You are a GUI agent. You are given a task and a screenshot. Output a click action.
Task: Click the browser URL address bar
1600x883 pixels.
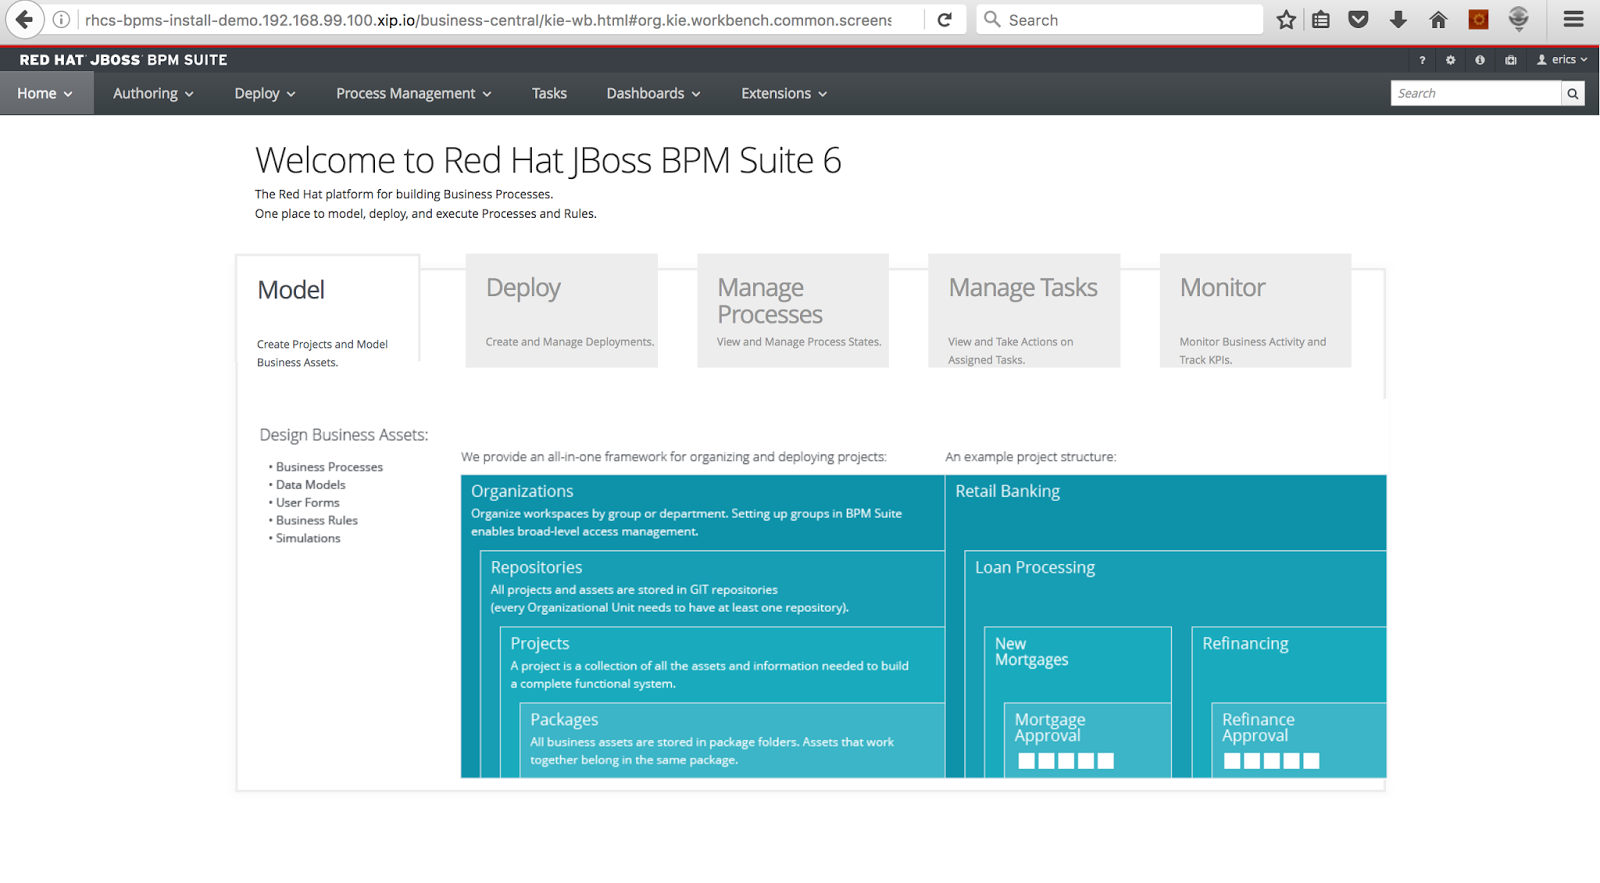pos(488,20)
